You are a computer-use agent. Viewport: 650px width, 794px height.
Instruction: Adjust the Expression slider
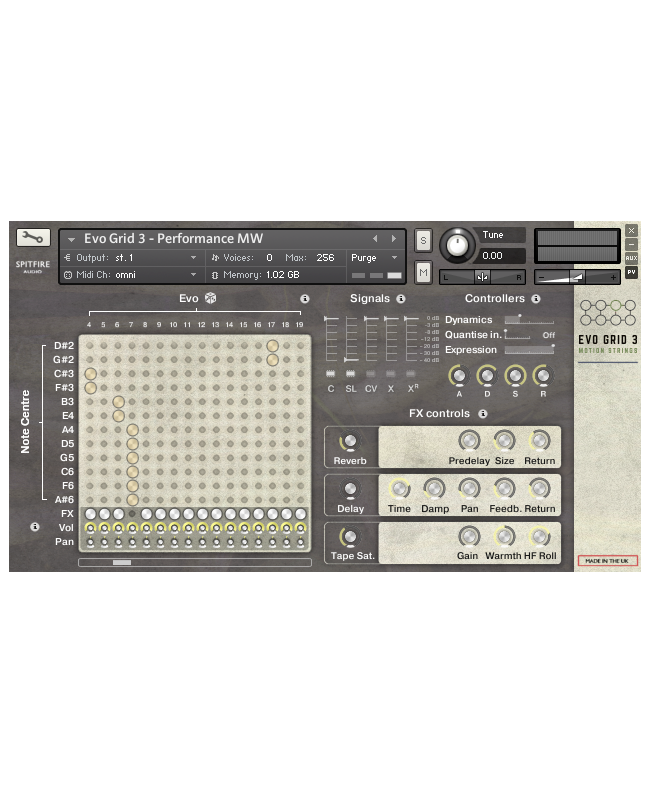pyautogui.click(x=530, y=350)
